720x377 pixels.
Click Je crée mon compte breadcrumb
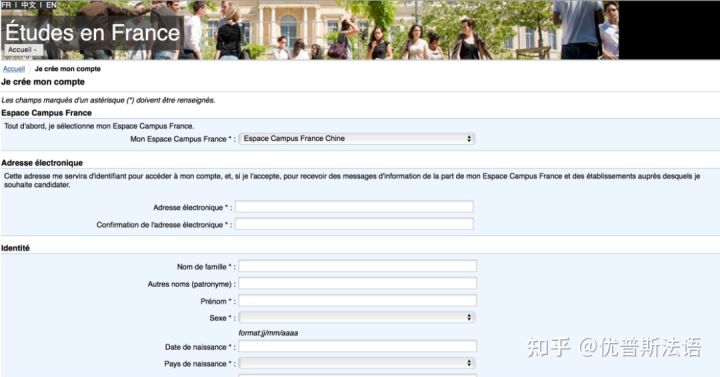click(68, 69)
